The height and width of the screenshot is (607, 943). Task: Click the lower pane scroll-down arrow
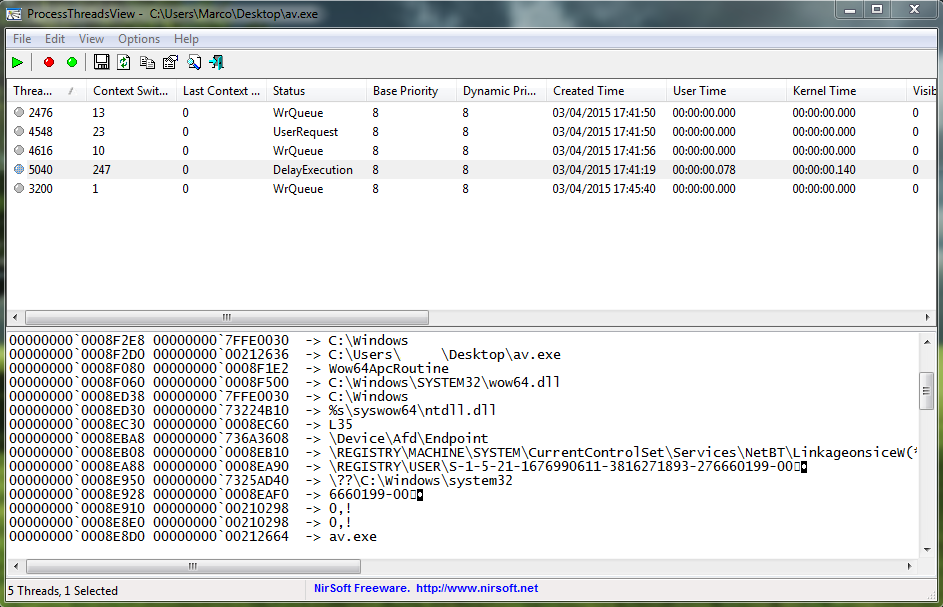[x=927, y=549]
